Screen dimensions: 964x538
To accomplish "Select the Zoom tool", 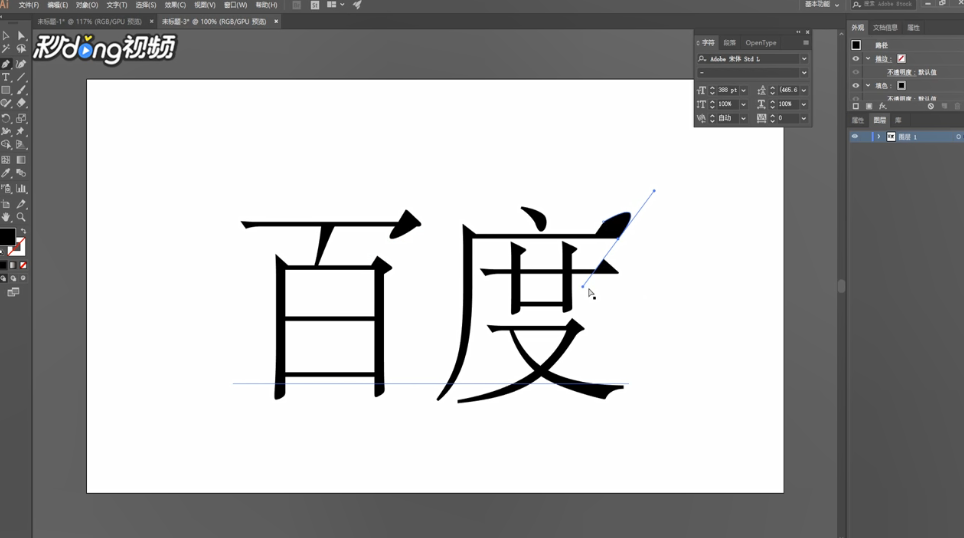I will pos(21,217).
